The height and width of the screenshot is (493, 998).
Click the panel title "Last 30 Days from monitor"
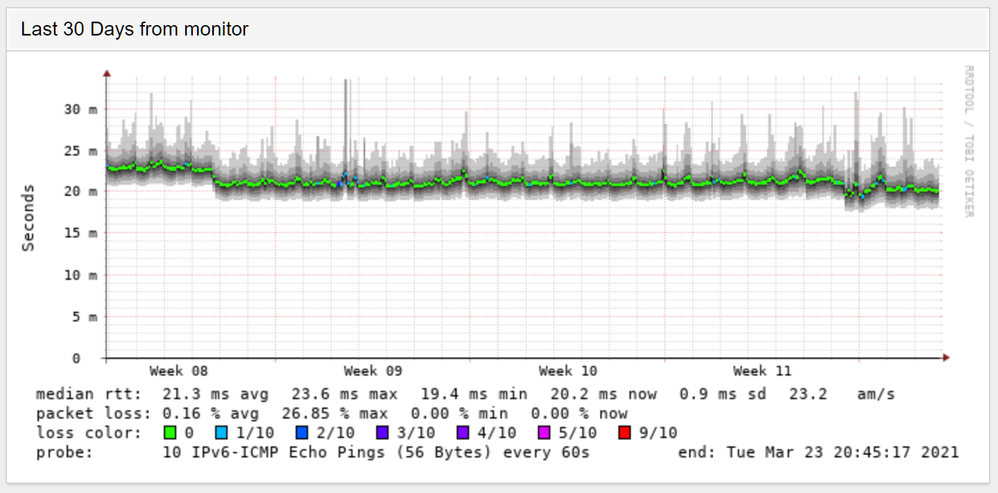click(135, 29)
